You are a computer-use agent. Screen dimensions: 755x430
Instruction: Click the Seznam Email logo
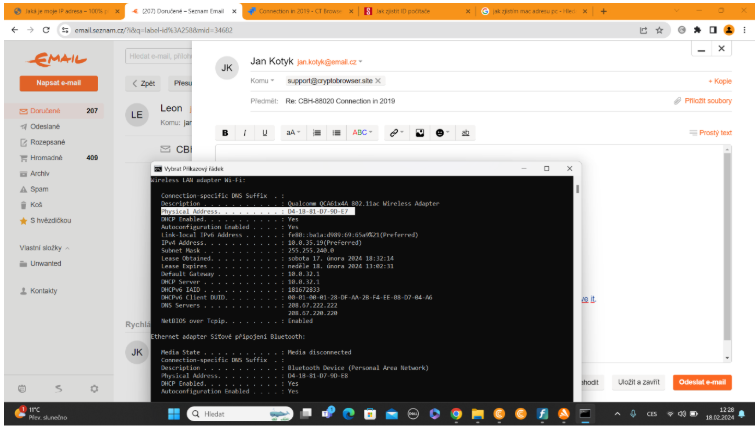57,59
